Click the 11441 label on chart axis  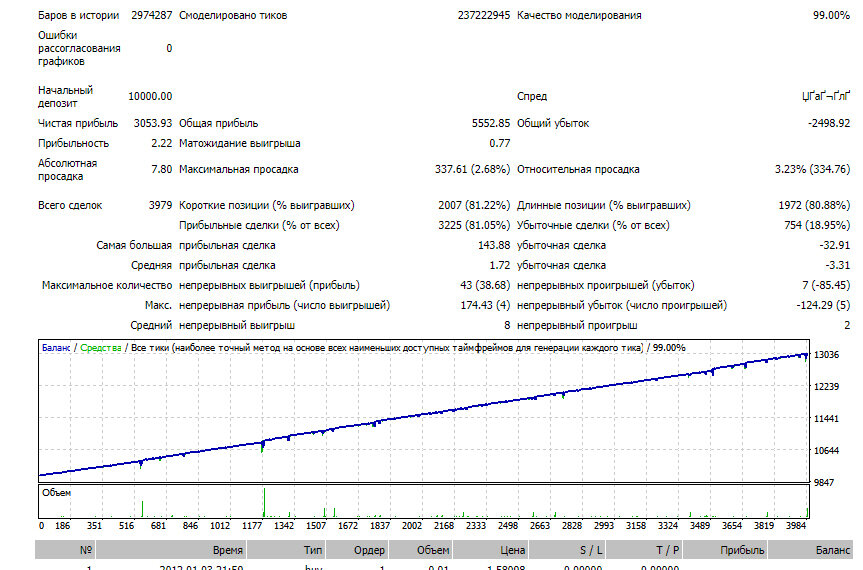click(826, 419)
